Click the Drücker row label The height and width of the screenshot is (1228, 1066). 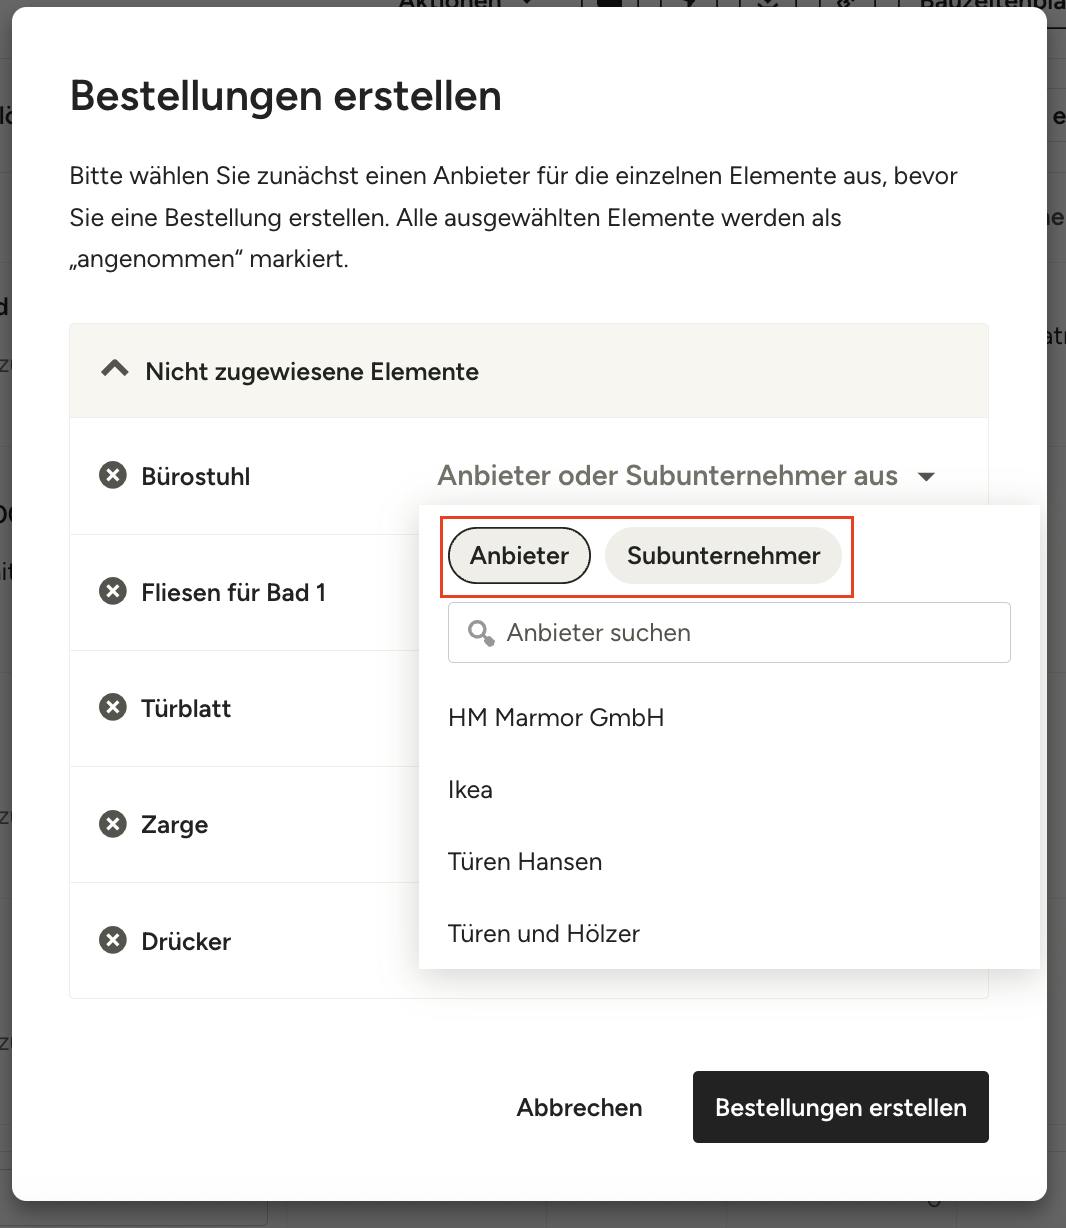click(186, 941)
